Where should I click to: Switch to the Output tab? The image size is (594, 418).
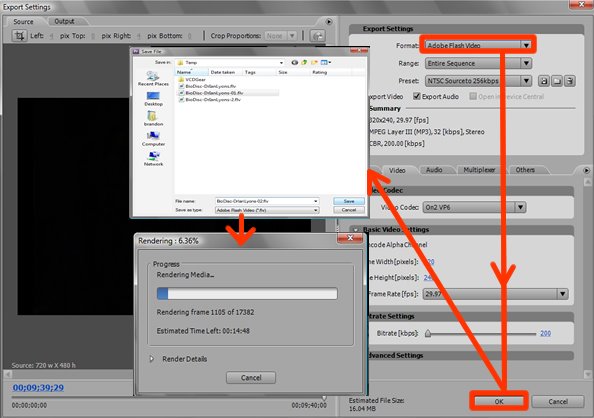64,21
